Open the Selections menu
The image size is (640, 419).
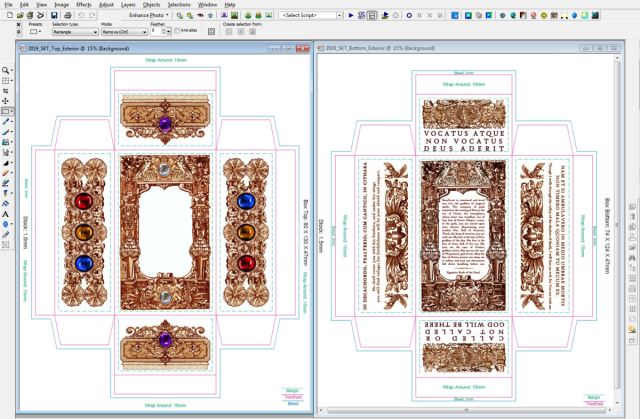click(179, 5)
